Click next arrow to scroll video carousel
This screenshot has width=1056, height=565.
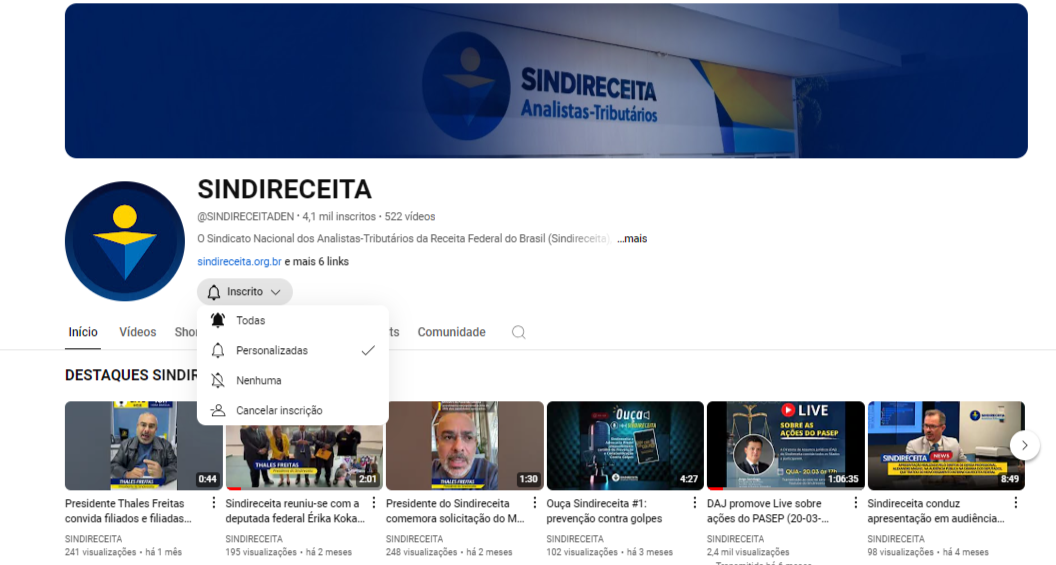coord(1024,445)
